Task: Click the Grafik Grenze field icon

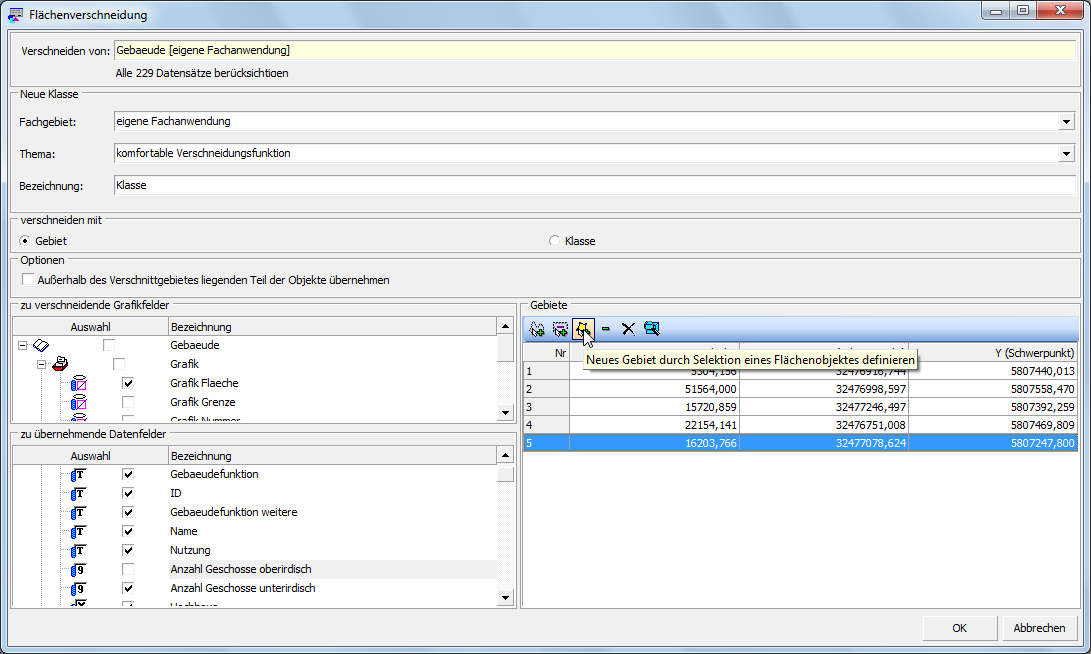Action: pyautogui.click(x=79, y=402)
